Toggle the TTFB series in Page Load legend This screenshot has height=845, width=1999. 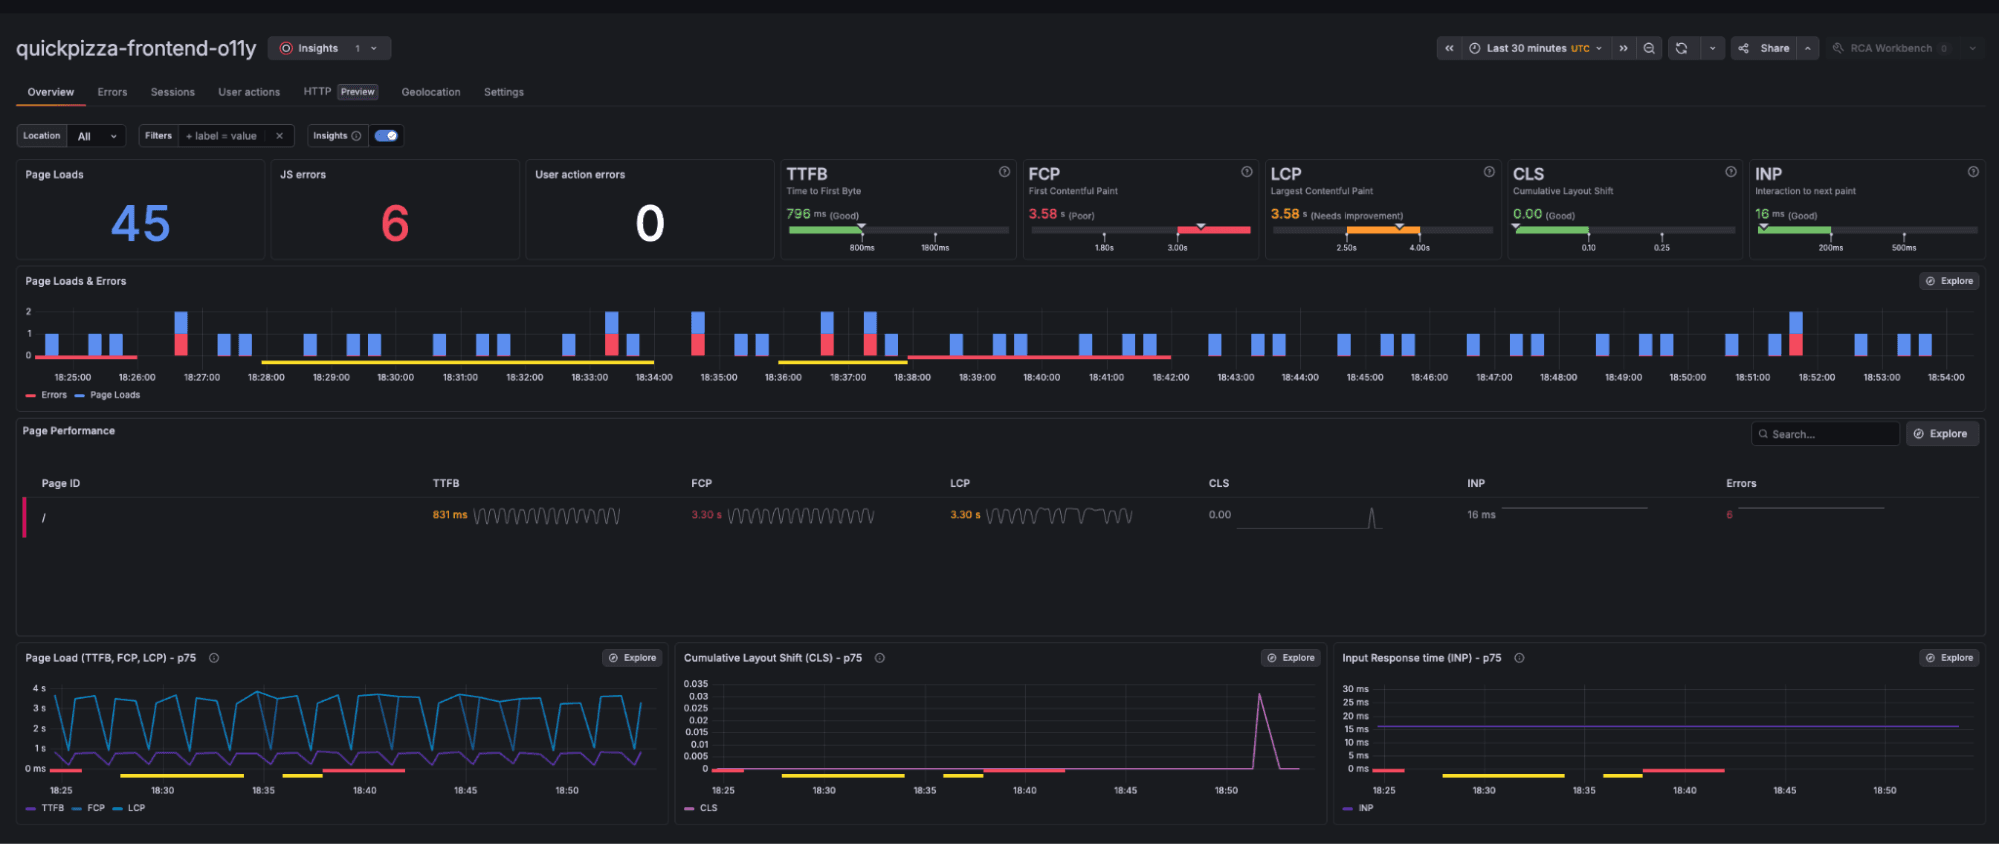45,808
